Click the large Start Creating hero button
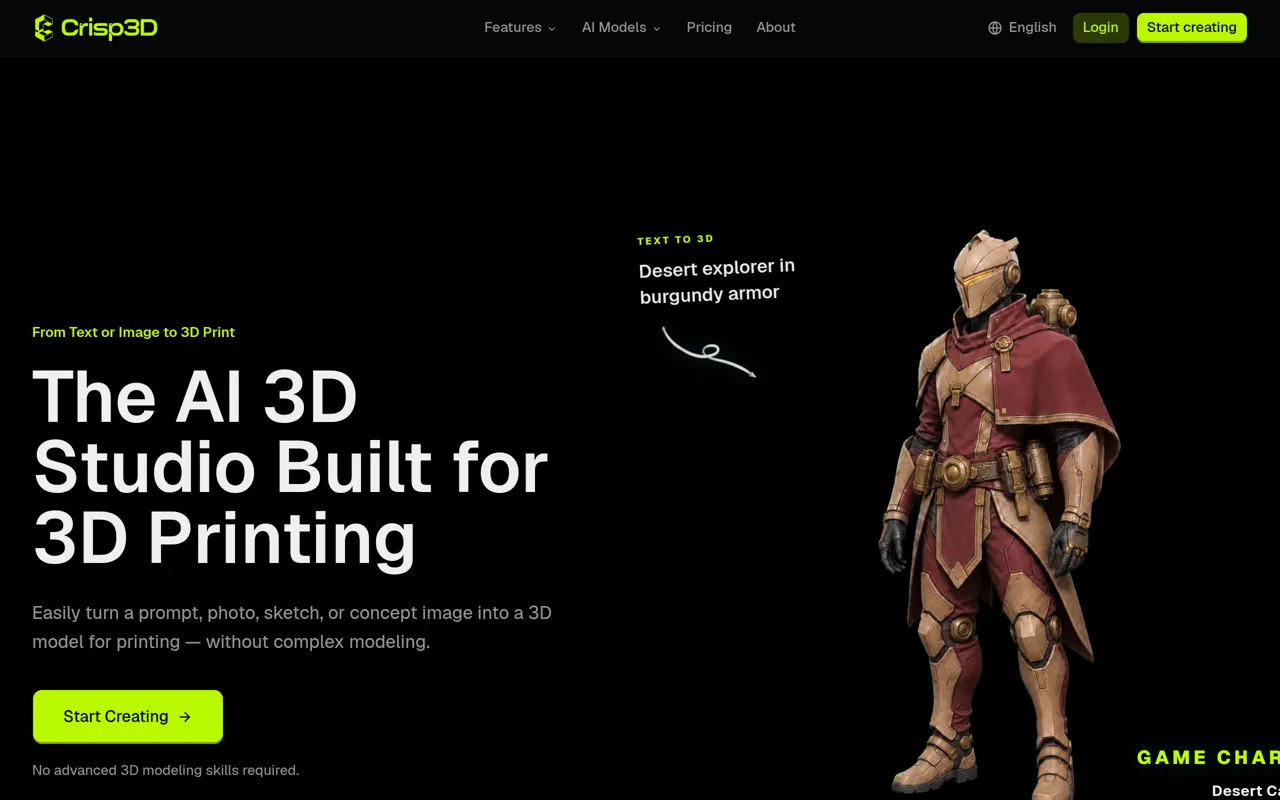Image resolution: width=1280 pixels, height=800 pixels. pyautogui.click(x=128, y=716)
